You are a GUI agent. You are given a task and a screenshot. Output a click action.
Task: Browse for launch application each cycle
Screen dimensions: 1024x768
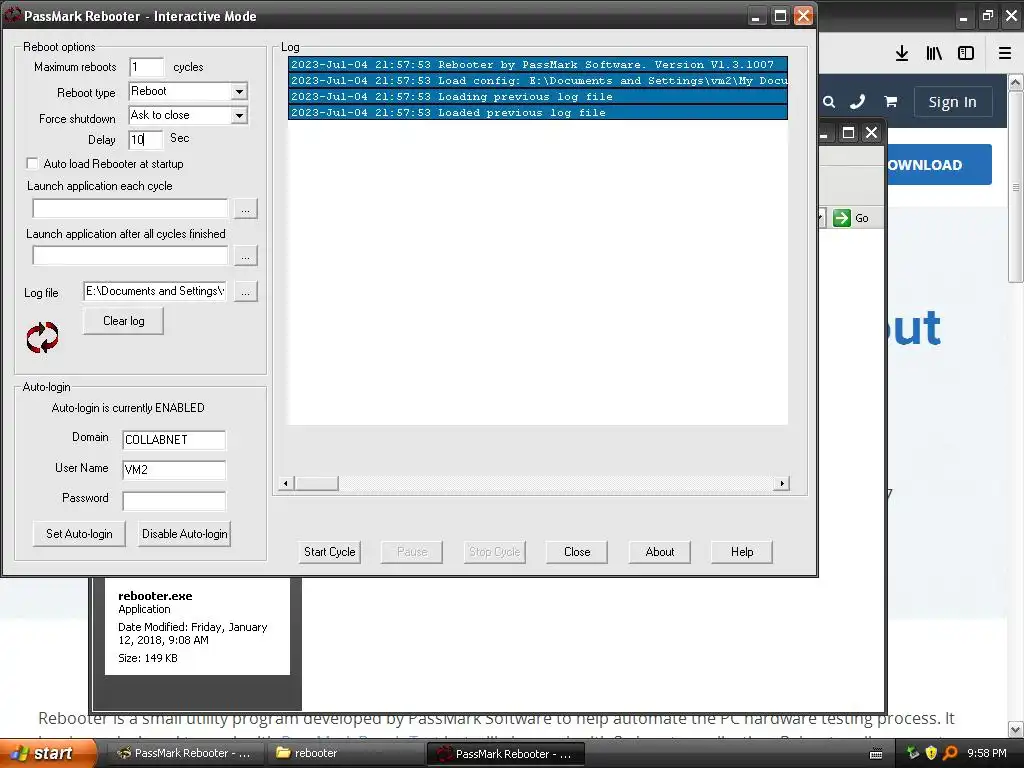(246, 209)
